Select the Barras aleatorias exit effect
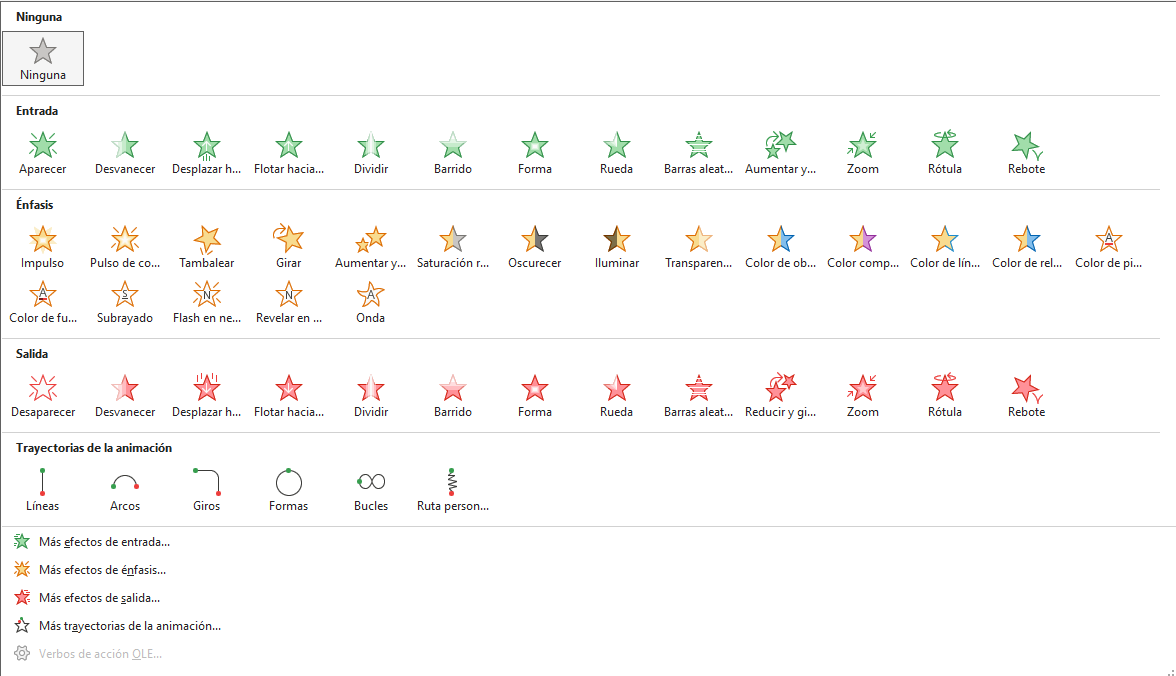This screenshot has width=1176, height=676. tap(698, 395)
